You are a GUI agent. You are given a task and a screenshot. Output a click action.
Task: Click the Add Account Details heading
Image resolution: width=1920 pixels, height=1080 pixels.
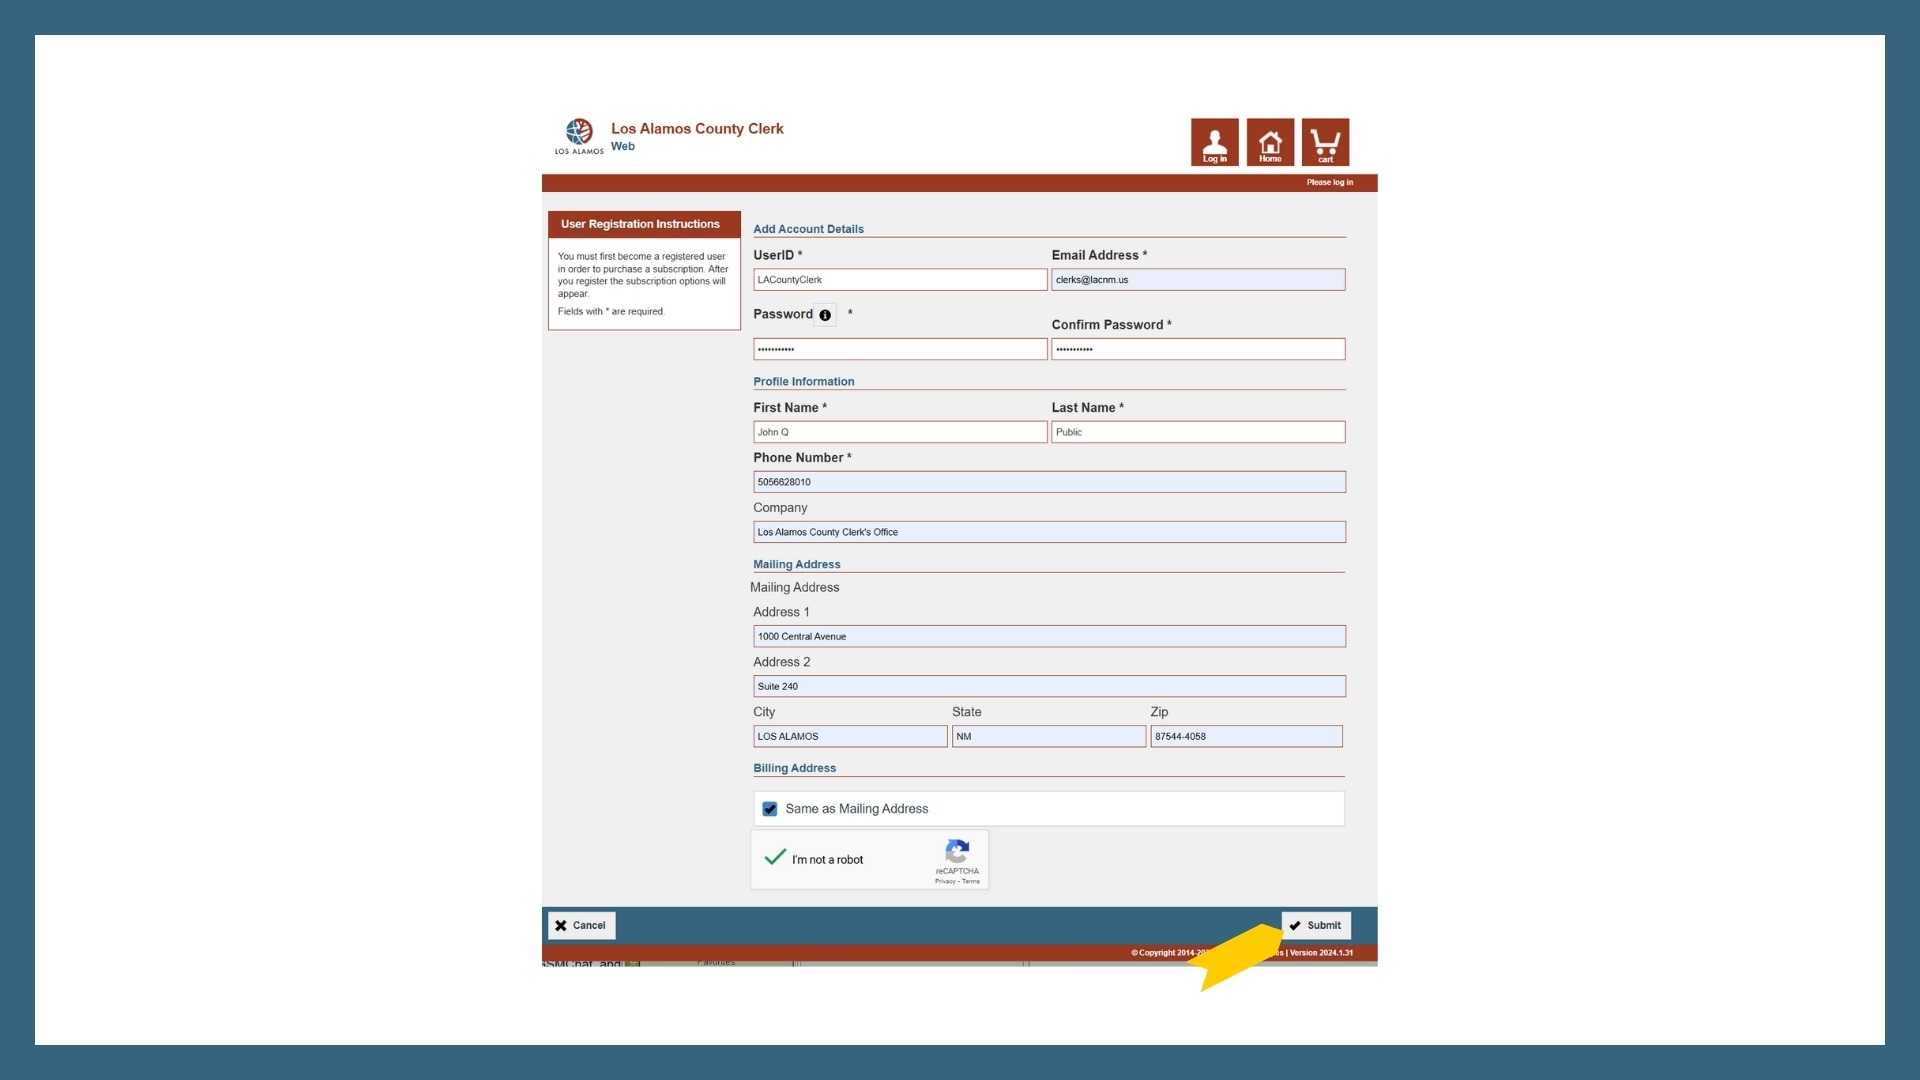(x=808, y=229)
